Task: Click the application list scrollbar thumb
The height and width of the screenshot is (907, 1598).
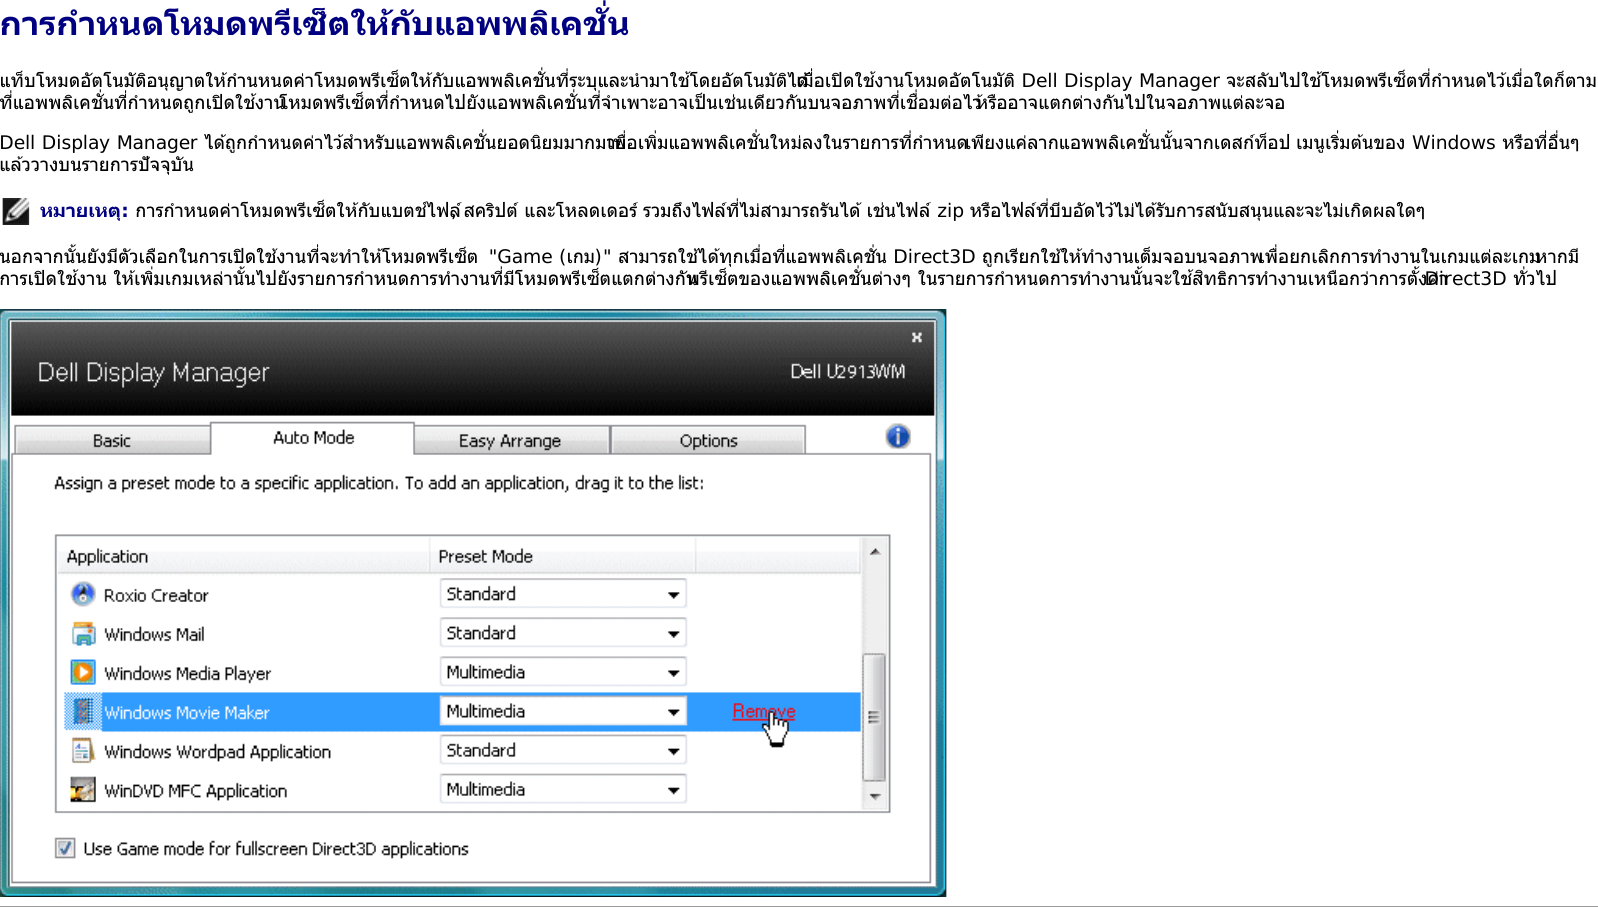Action: [874, 717]
